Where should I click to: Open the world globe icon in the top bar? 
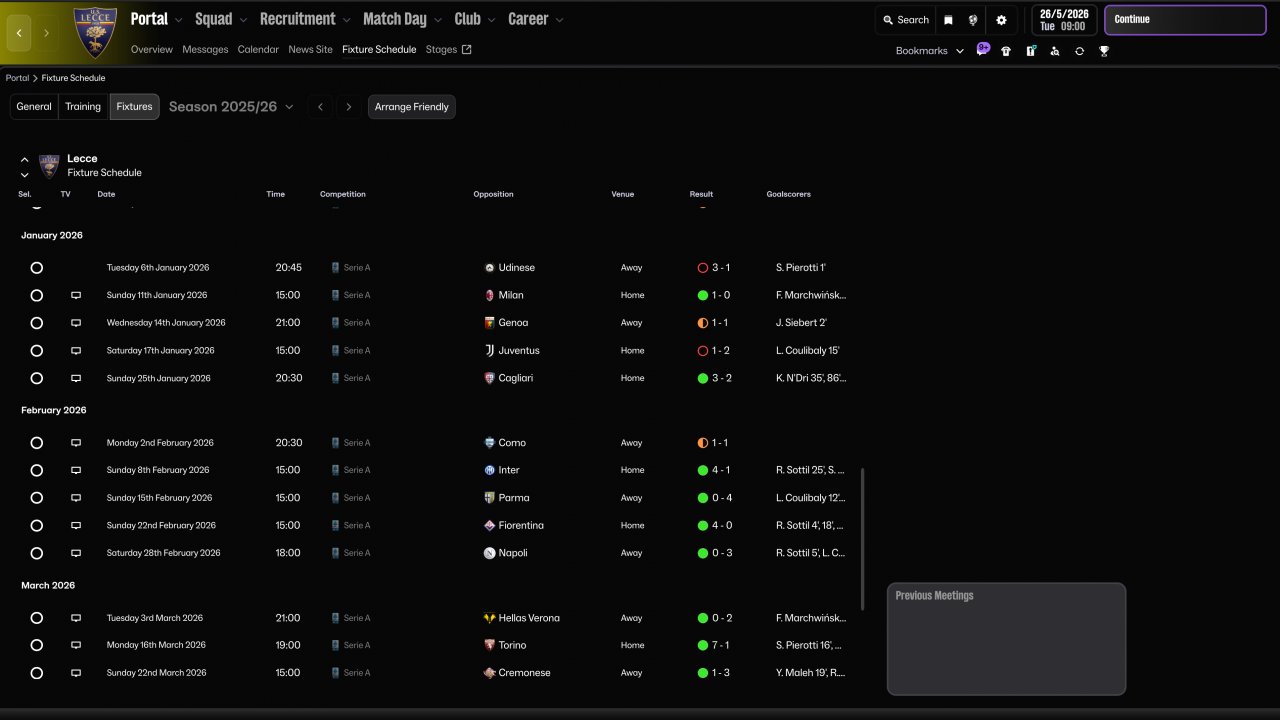pyautogui.click(x=972, y=20)
